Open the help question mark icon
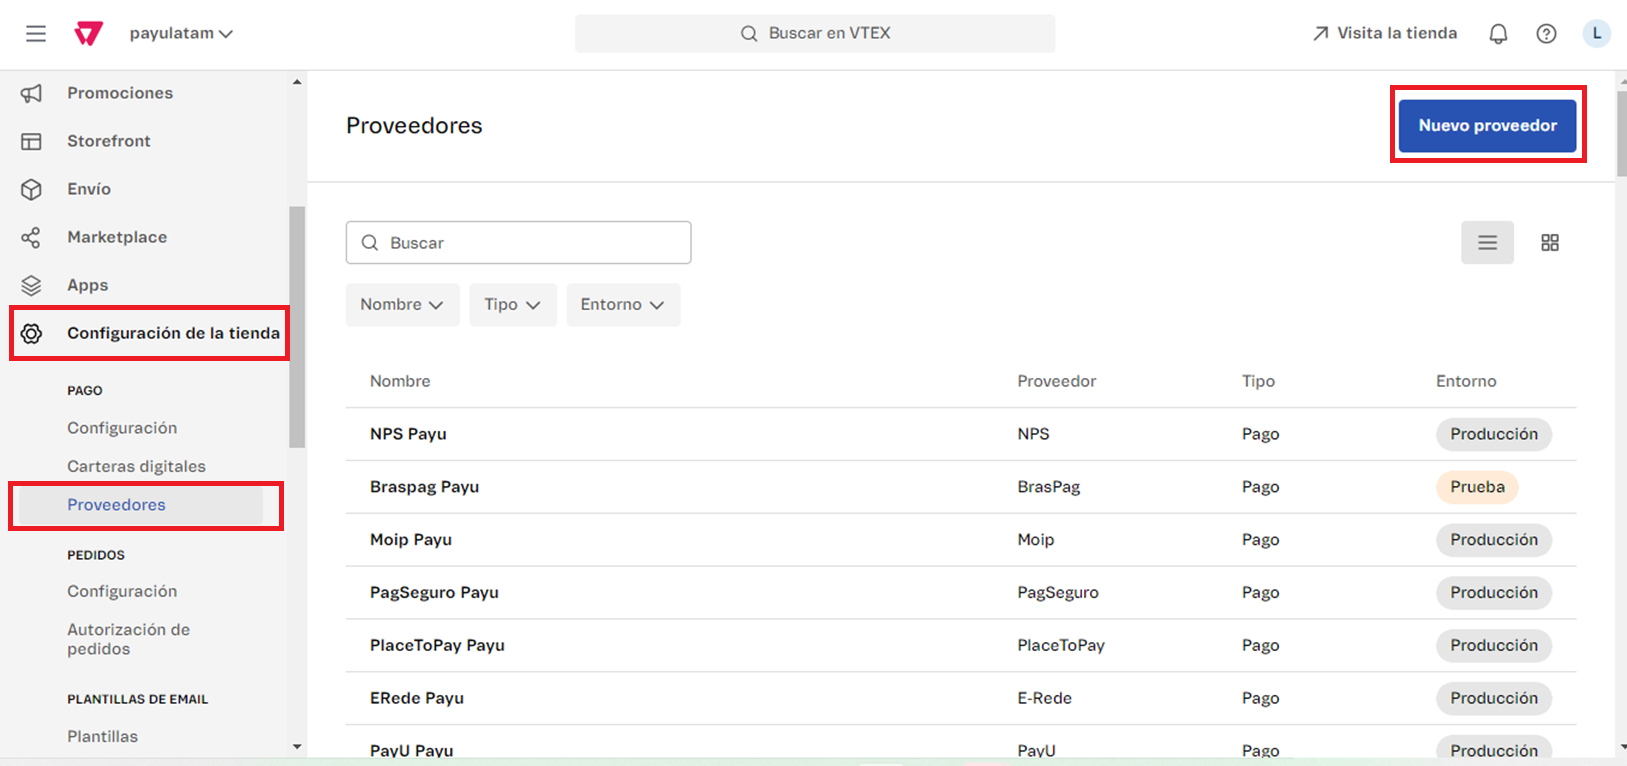Image resolution: width=1627 pixels, height=766 pixels. [x=1546, y=34]
